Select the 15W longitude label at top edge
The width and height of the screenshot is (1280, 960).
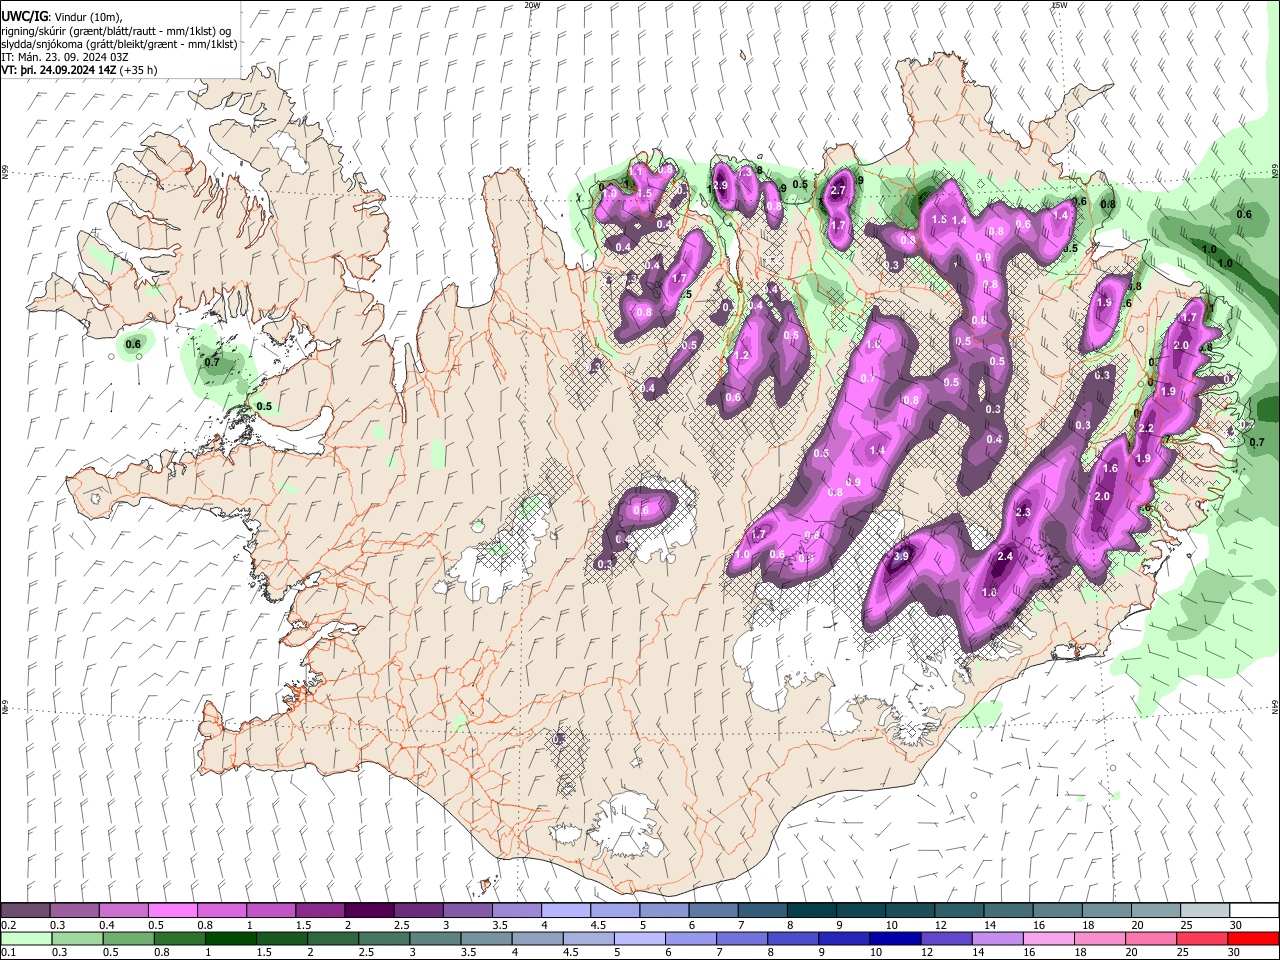click(x=1059, y=5)
